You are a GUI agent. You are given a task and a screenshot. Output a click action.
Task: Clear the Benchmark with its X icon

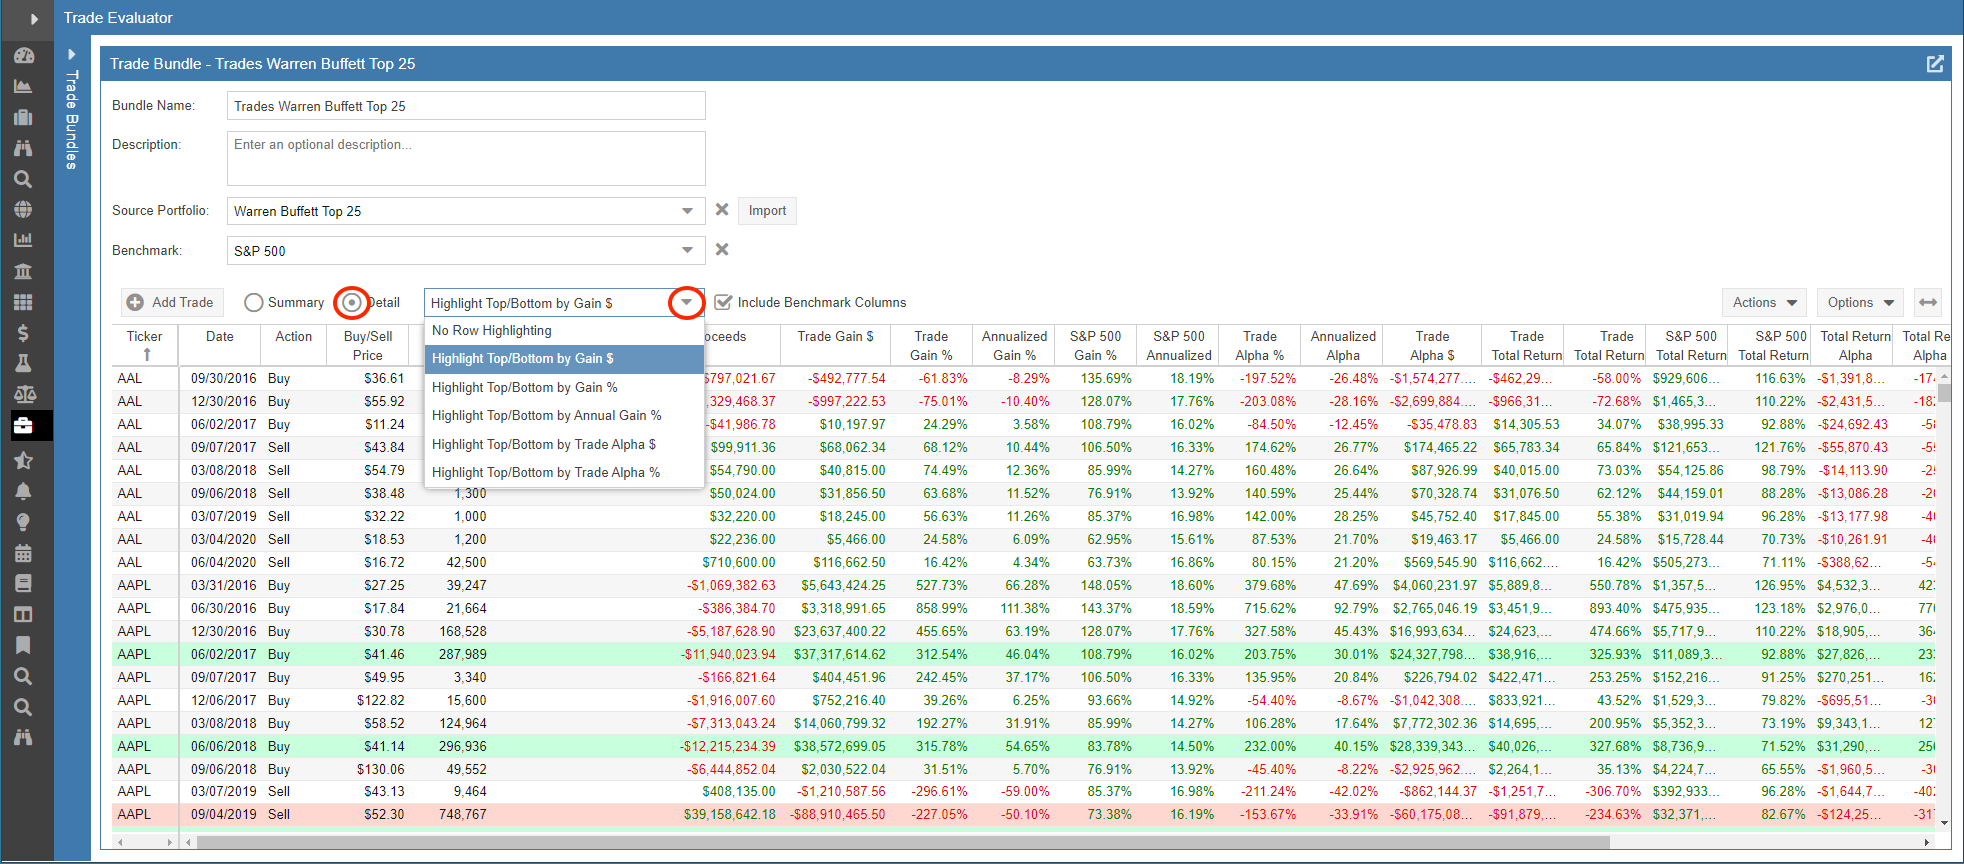pos(722,250)
